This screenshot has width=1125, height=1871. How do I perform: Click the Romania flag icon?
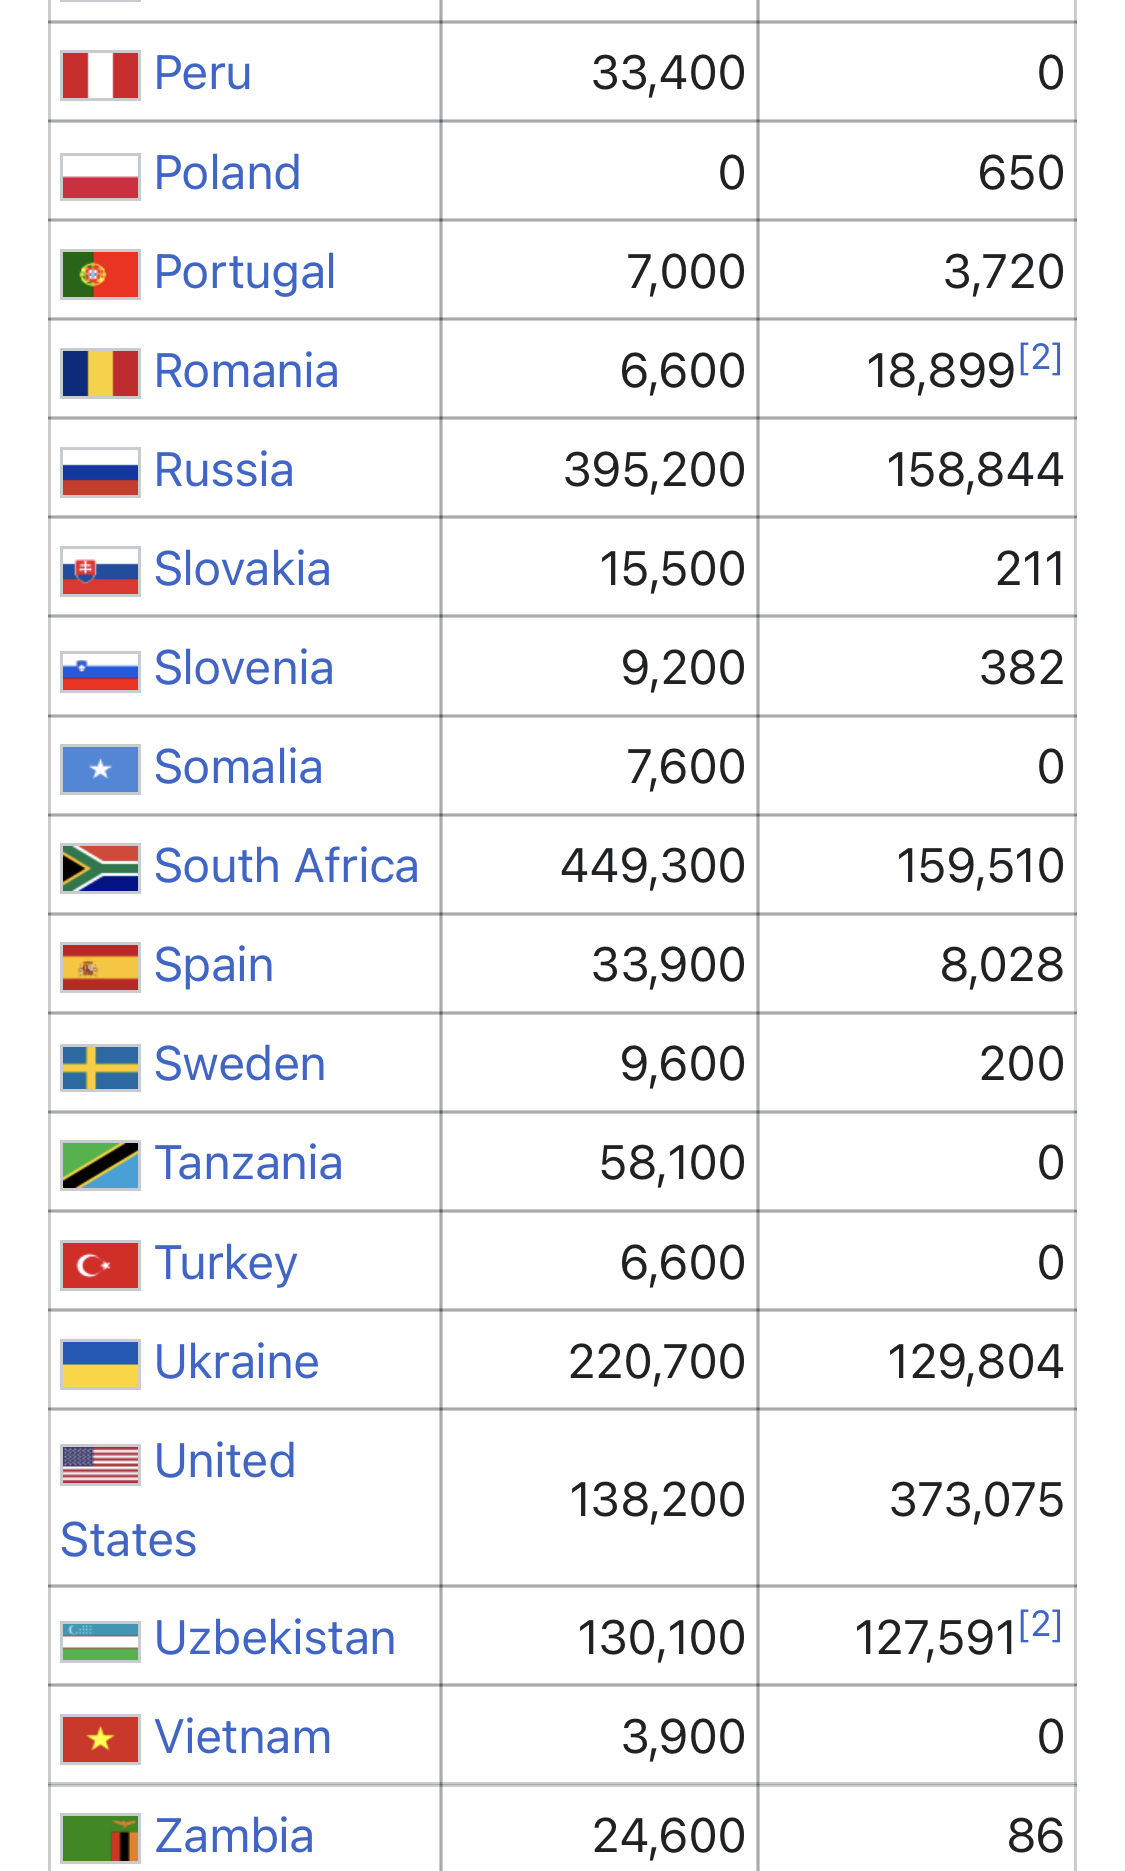100,373
